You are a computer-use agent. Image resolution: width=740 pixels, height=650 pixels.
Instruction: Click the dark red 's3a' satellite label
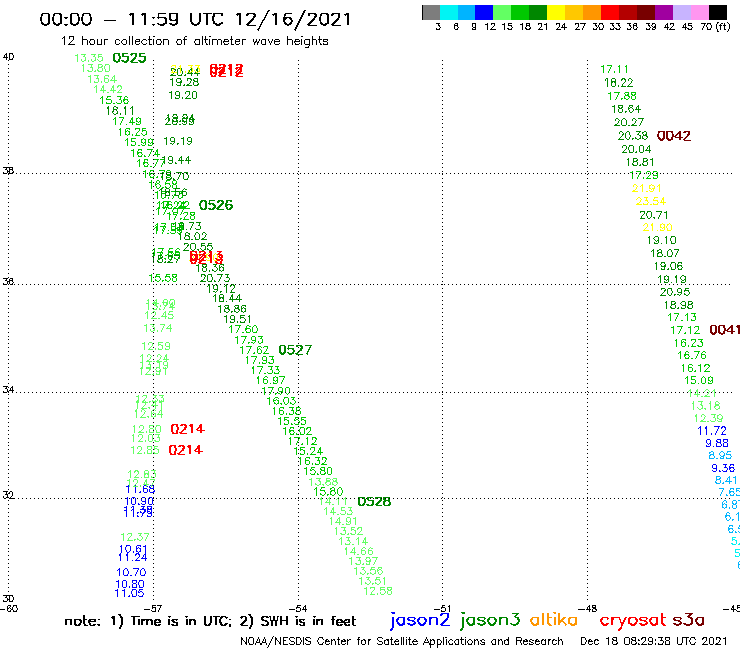688,620
